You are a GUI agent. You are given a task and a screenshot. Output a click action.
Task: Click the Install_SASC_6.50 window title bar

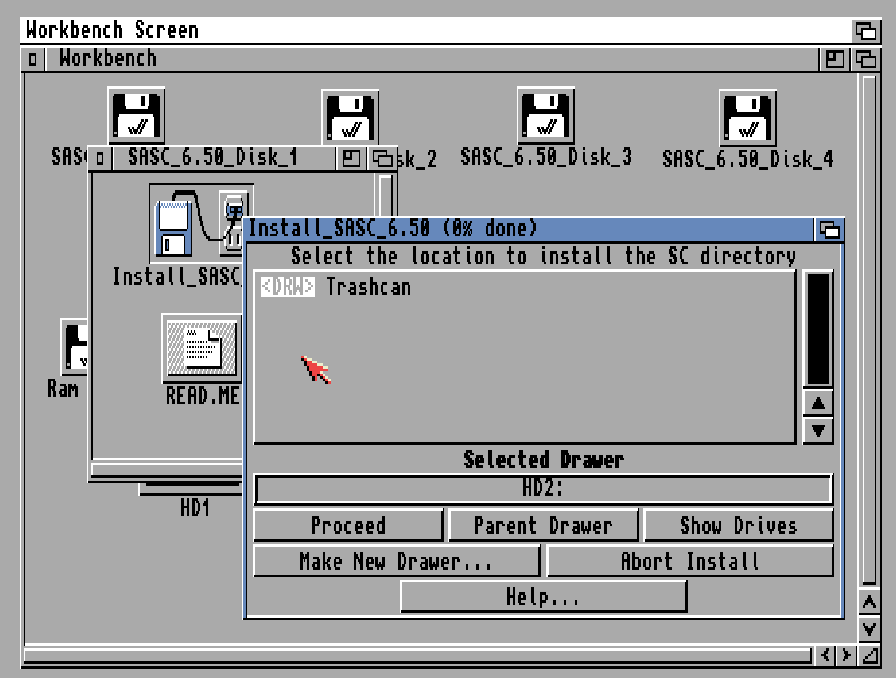click(529, 229)
